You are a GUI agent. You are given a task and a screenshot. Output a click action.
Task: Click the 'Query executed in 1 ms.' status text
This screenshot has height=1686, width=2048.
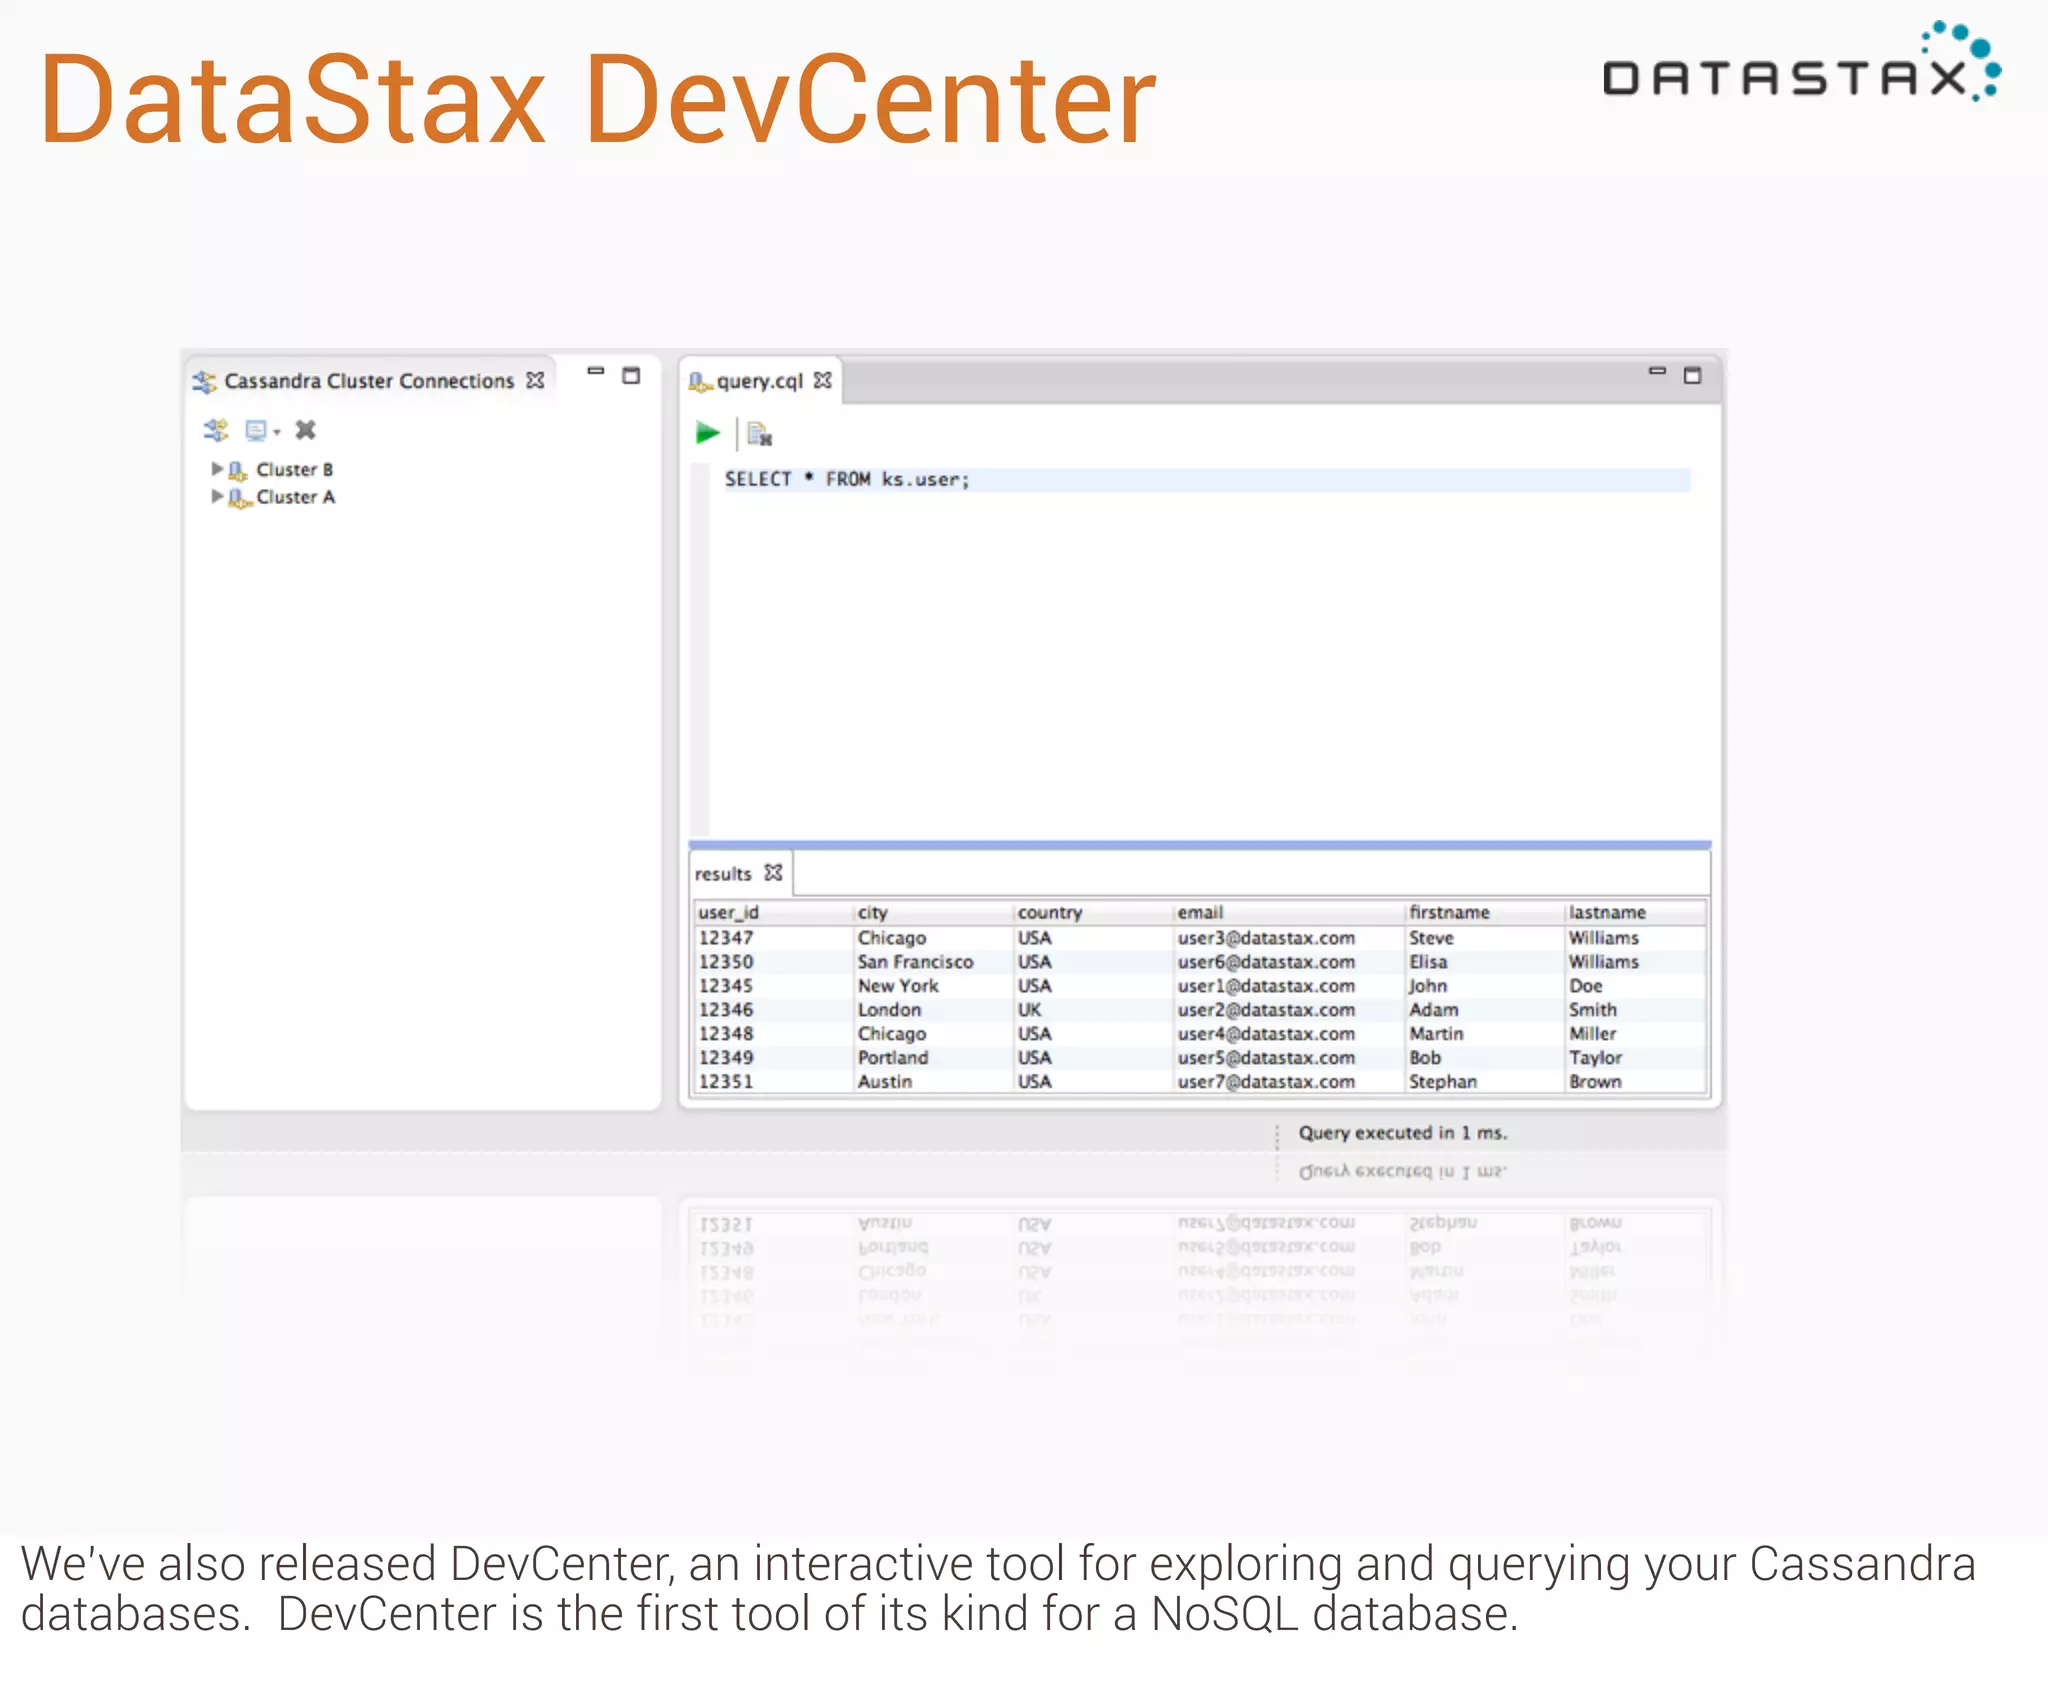(1402, 1133)
